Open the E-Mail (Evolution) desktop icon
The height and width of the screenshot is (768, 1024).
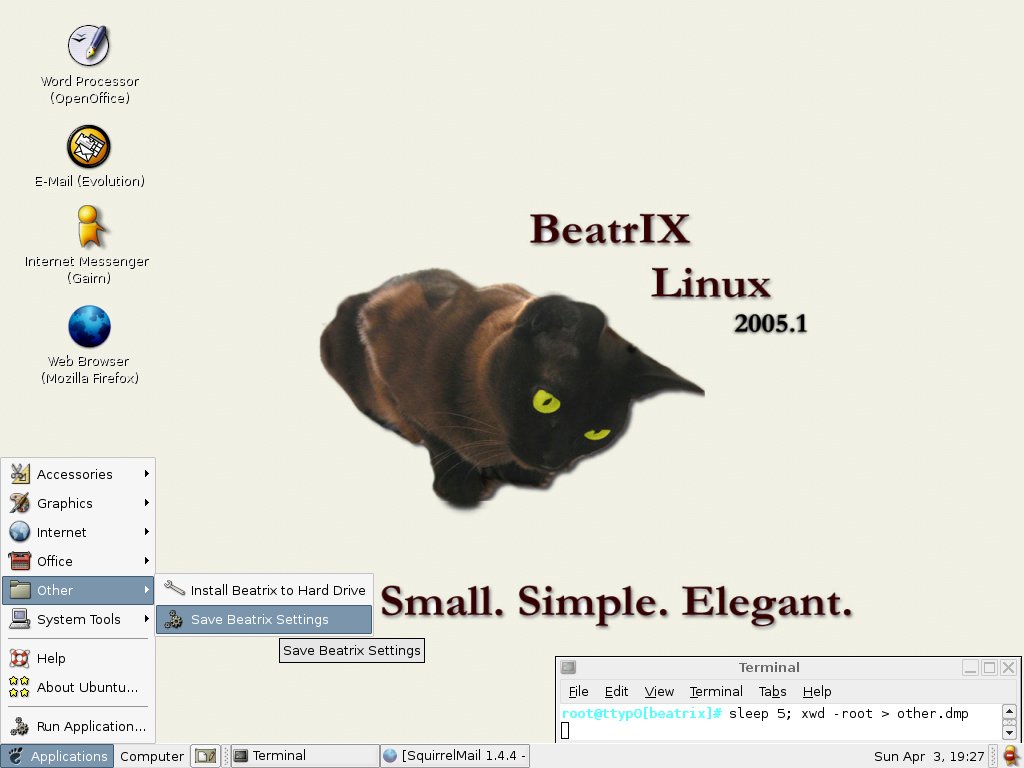pyautogui.click(x=89, y=146)
